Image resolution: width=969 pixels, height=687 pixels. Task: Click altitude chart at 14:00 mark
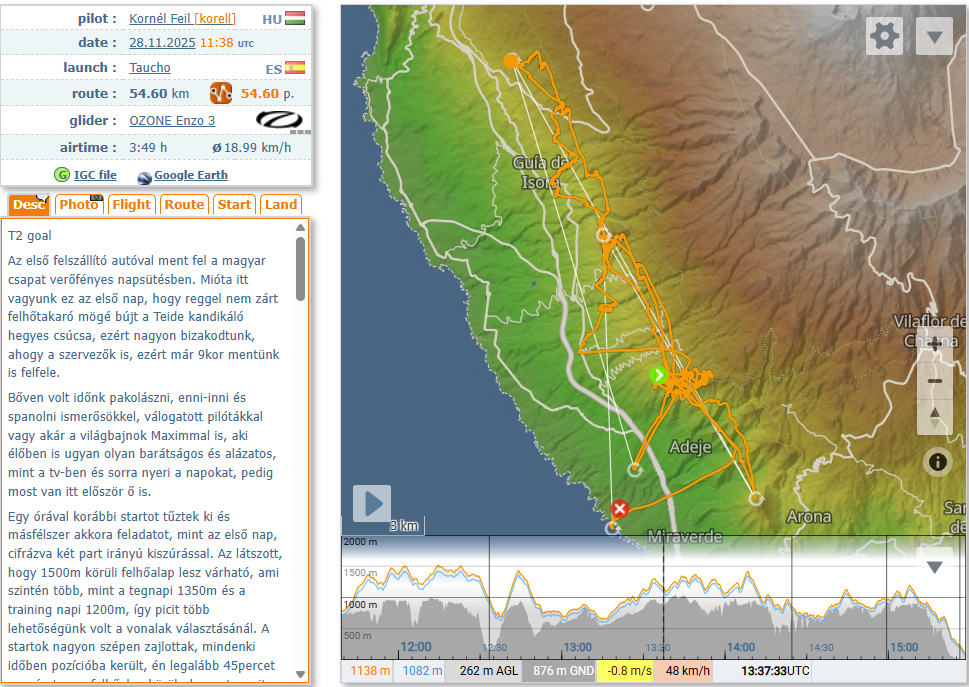tap(741, 610)
